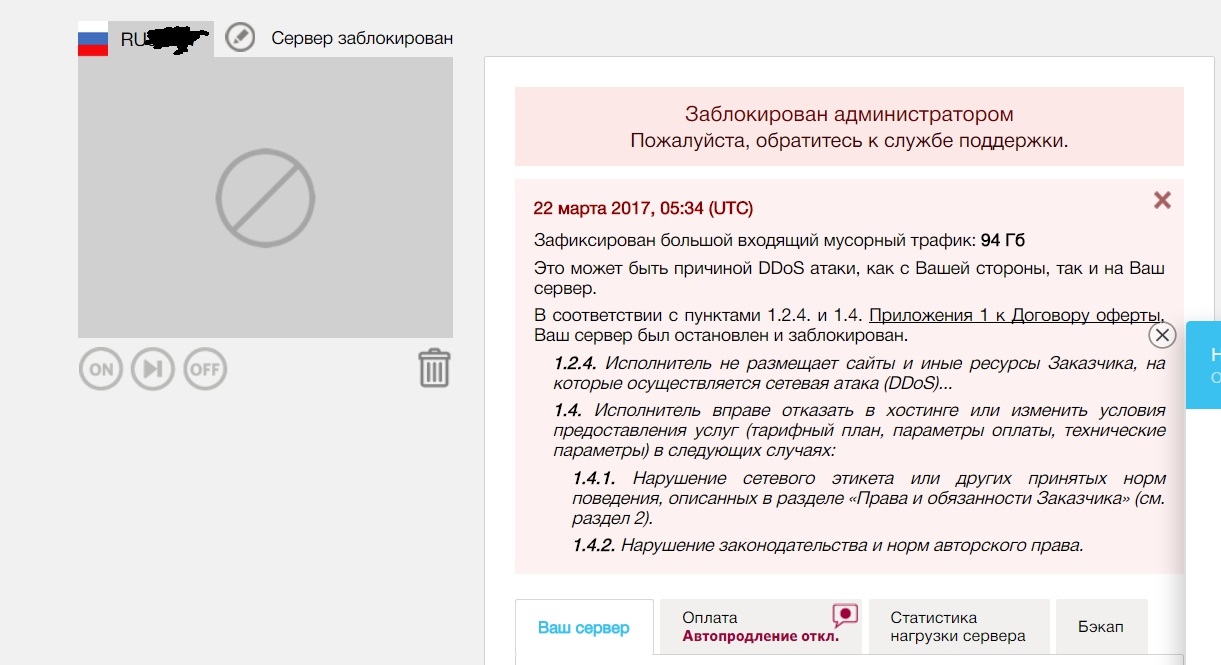Image resolution: width=1221 pixels, height=665 pixels.
Task: Open the alert bubble icon on Оплата tab
Action: [845, 615]
